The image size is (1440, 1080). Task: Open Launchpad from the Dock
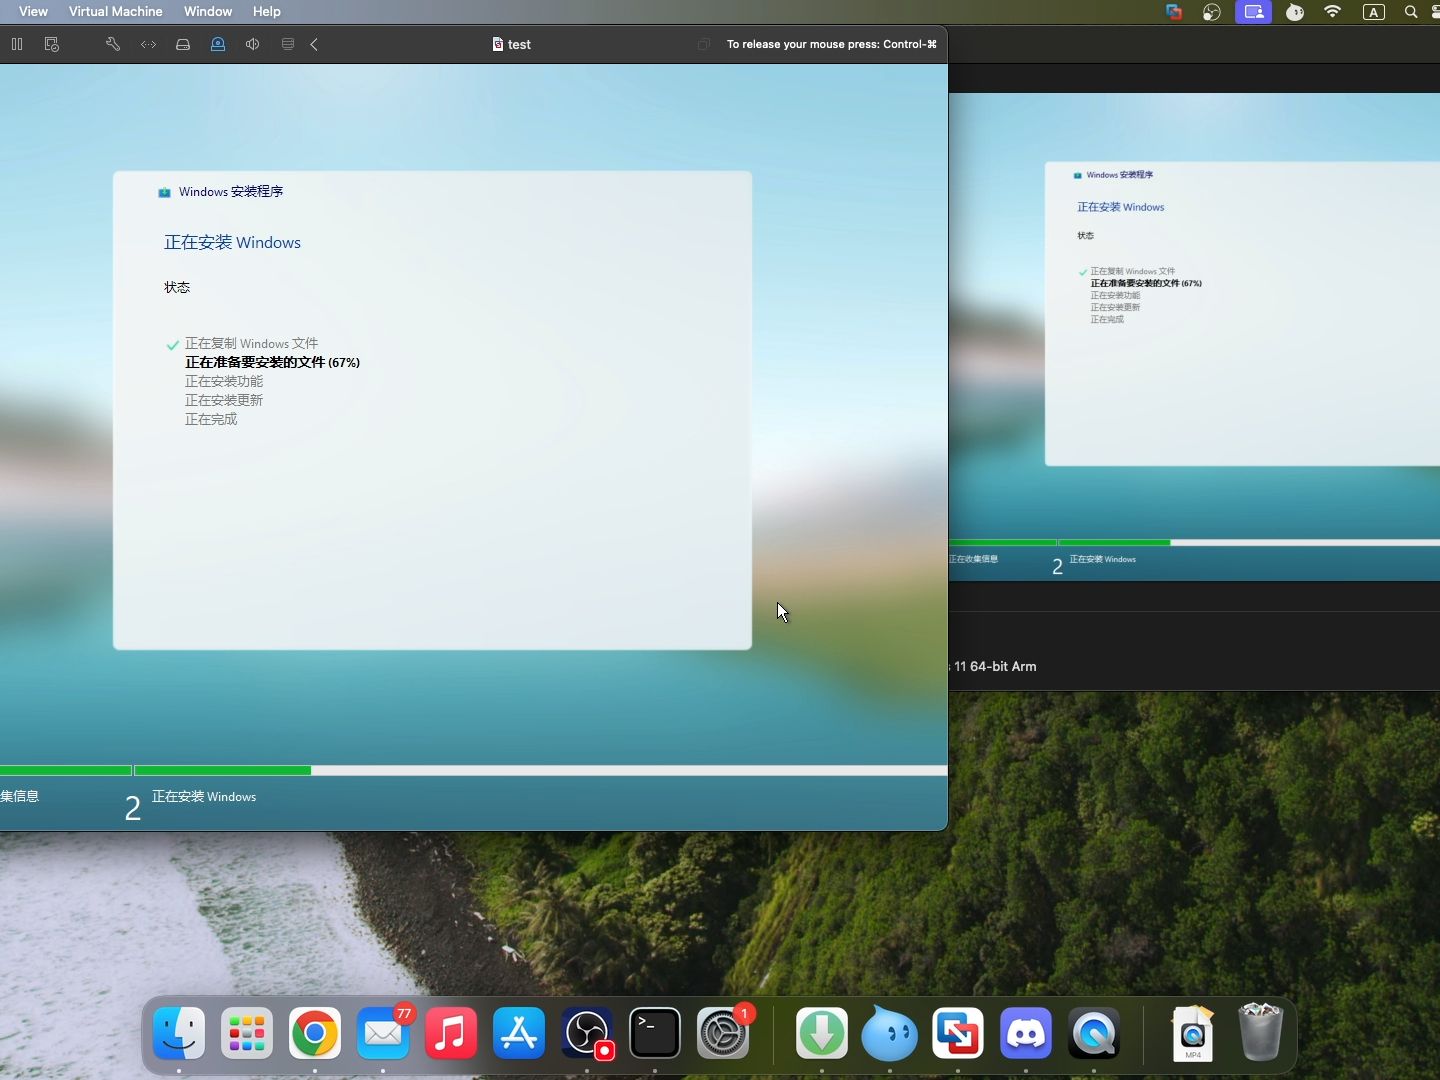(x=247, y=1033)
